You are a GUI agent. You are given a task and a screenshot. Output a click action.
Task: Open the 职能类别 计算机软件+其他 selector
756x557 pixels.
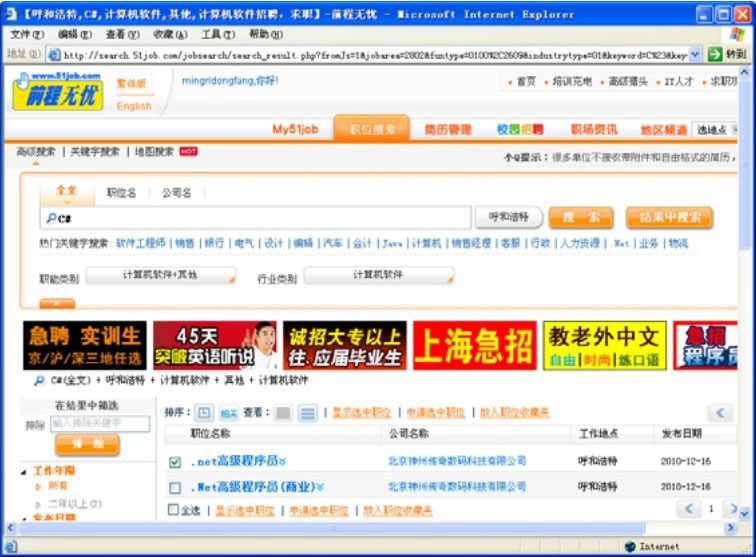coord(161,275)
